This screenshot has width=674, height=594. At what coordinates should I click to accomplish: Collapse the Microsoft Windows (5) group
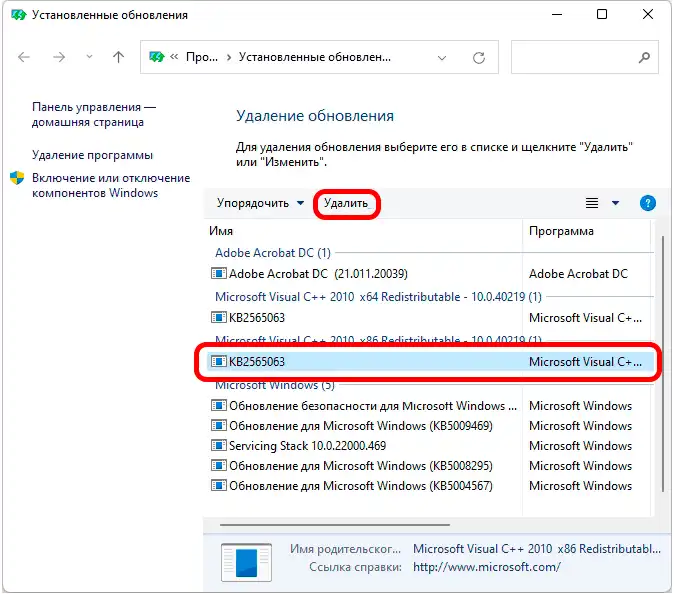(x=275, y=385)
